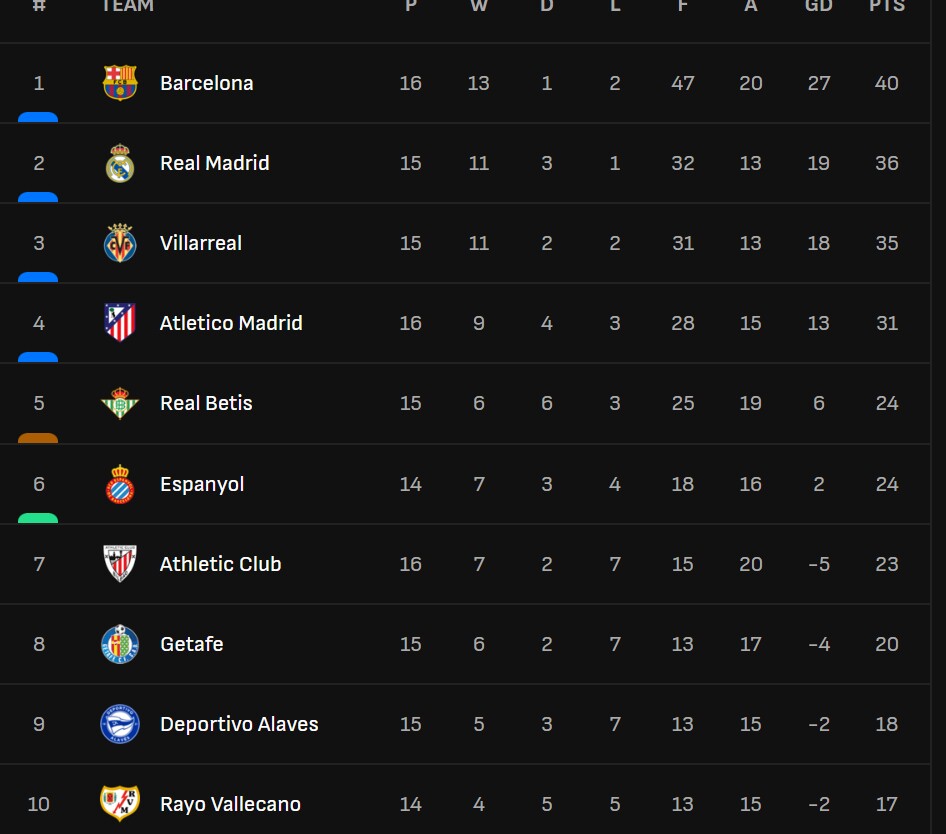Click the Atletico Madrid club crest
Image resolution: width=946 pixels, height=834 pixels.
120,323
